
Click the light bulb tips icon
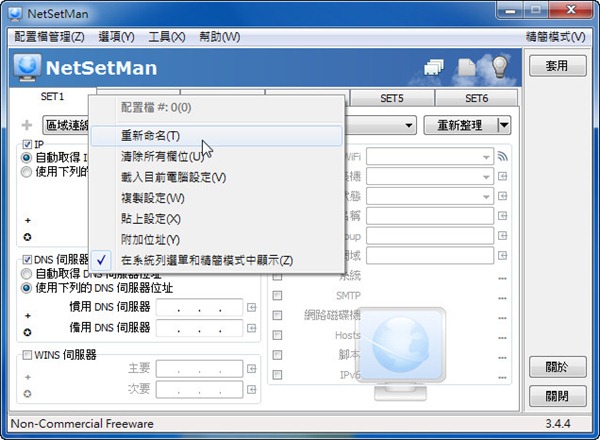coord(500,67)
